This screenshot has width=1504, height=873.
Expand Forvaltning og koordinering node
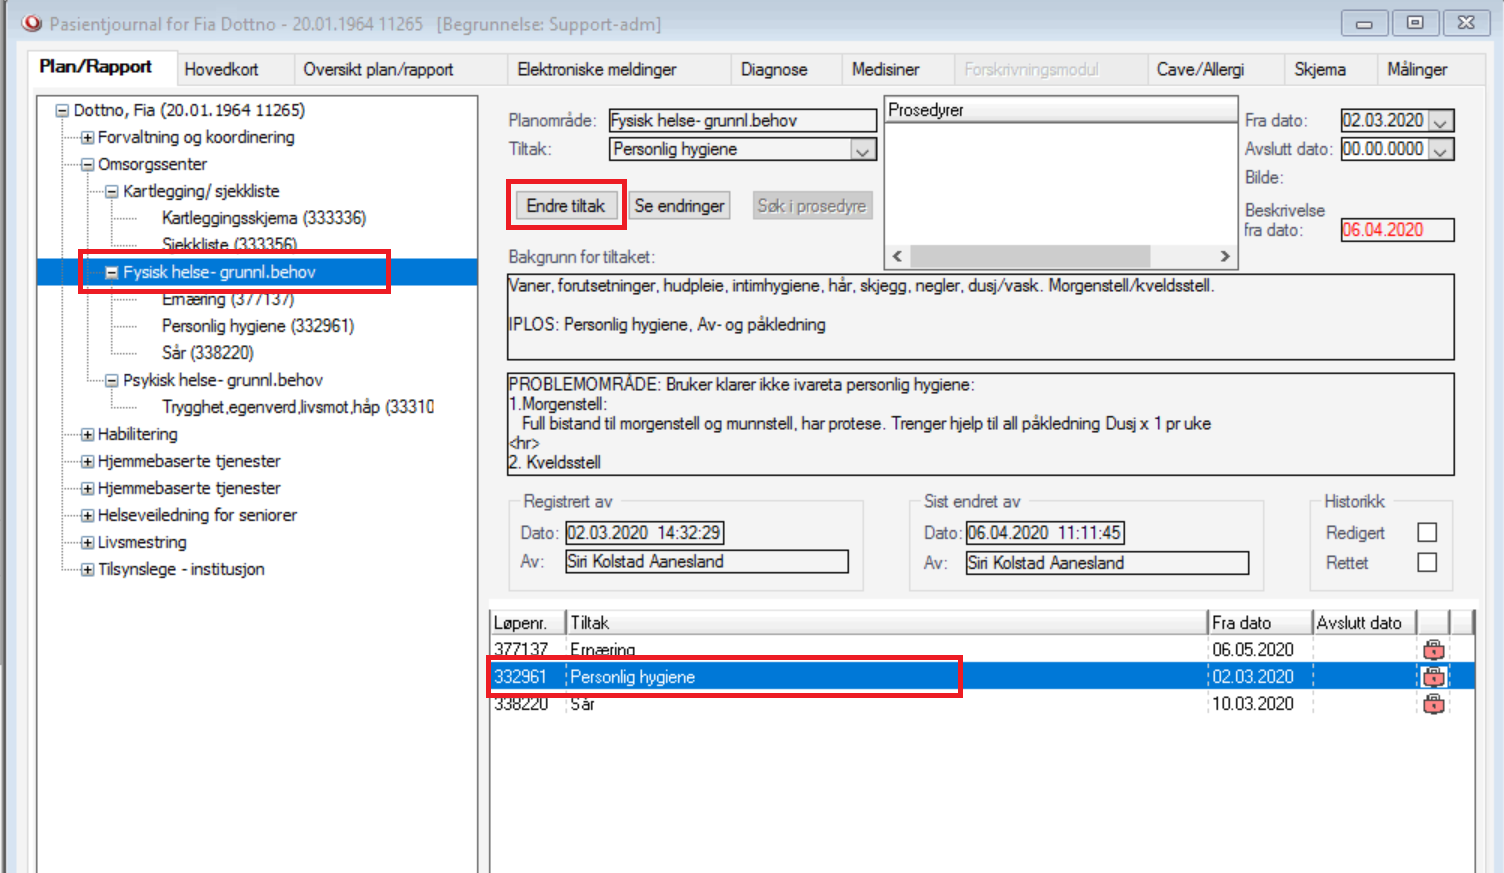pyautogui.click(x=87, y=137)
